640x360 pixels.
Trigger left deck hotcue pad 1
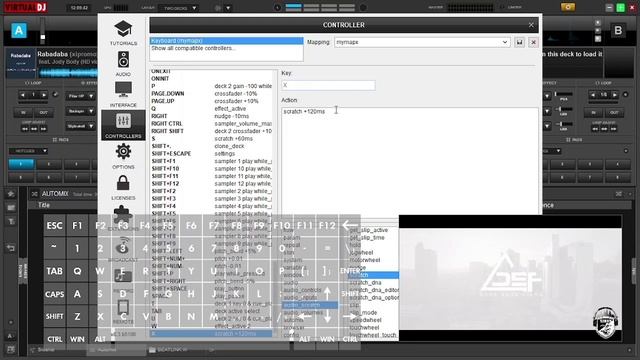coord(21,164)
